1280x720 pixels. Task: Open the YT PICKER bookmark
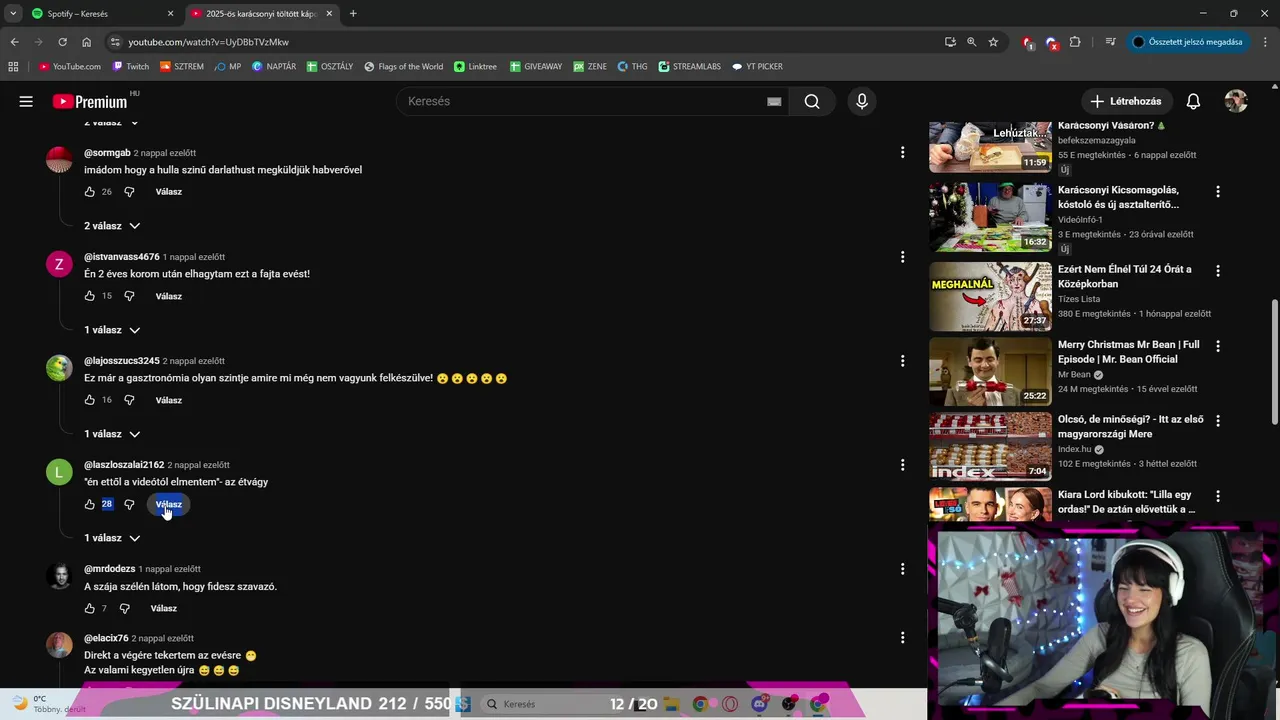[x=757, y=67]
